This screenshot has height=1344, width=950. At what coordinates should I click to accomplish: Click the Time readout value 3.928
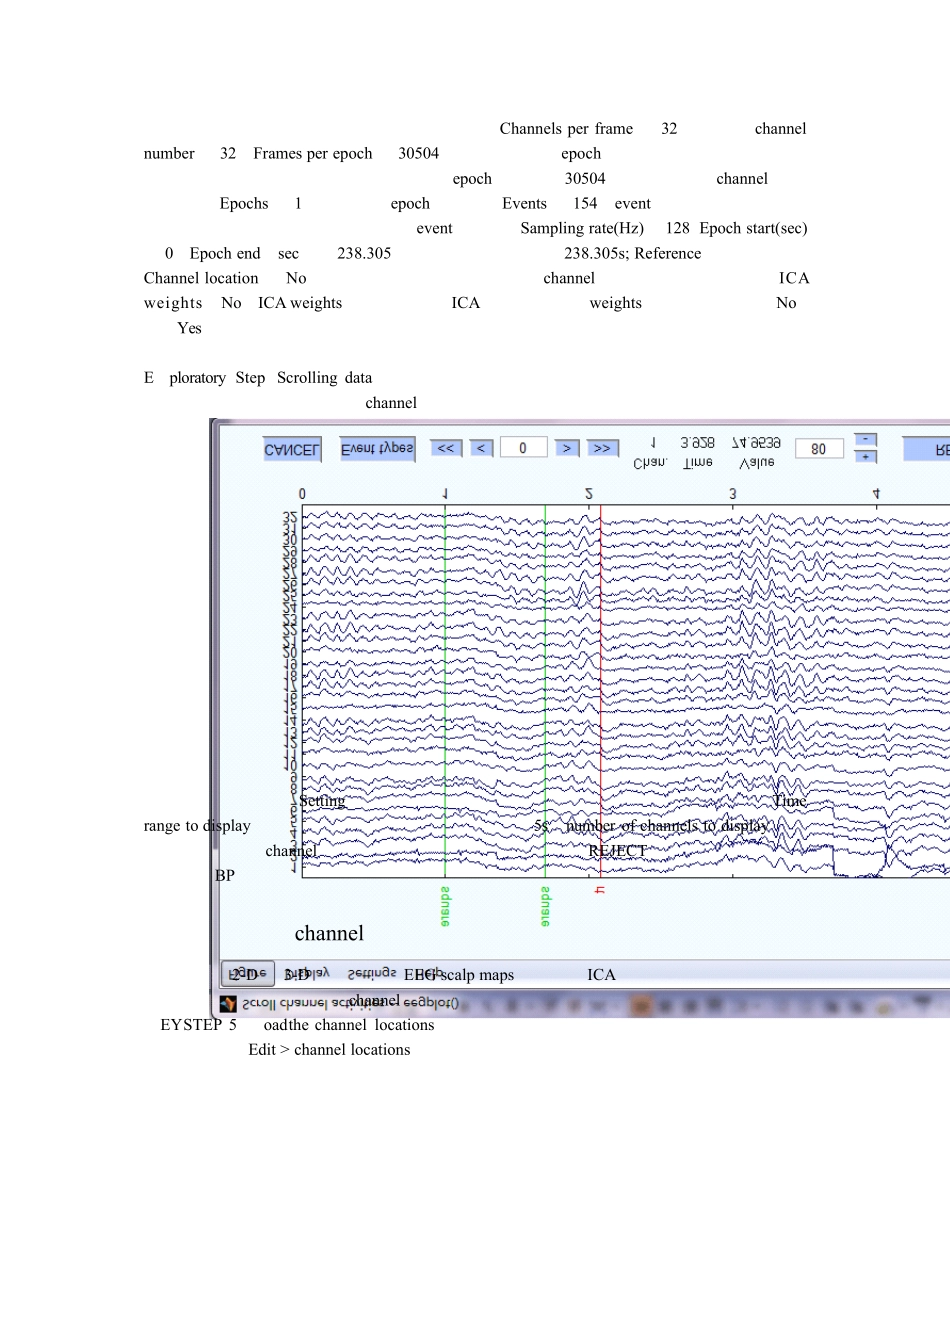[698, 442]
